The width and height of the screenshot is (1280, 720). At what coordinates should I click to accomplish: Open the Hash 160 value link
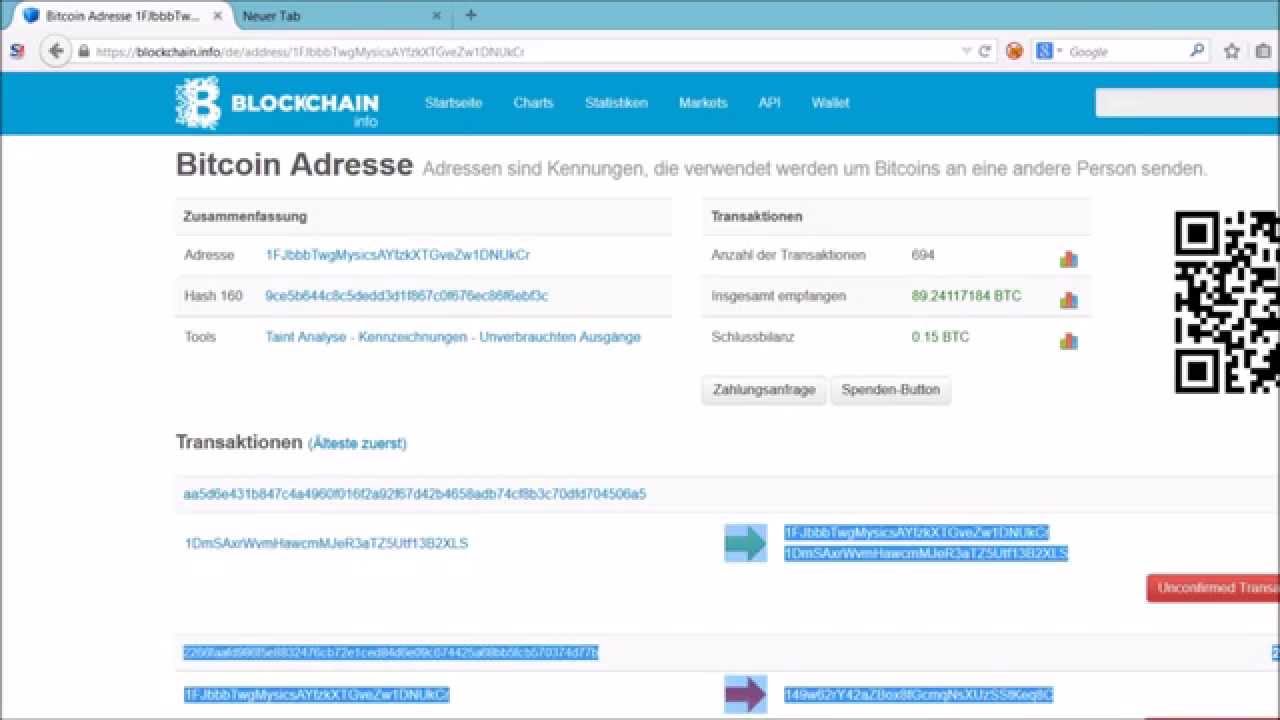406,296
